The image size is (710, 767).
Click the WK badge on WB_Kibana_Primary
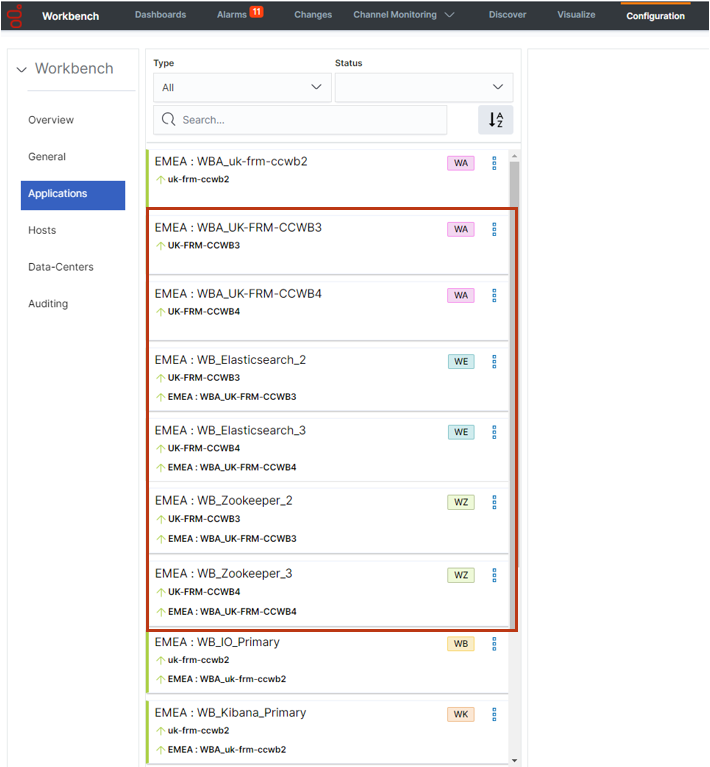tap(460, 714)
